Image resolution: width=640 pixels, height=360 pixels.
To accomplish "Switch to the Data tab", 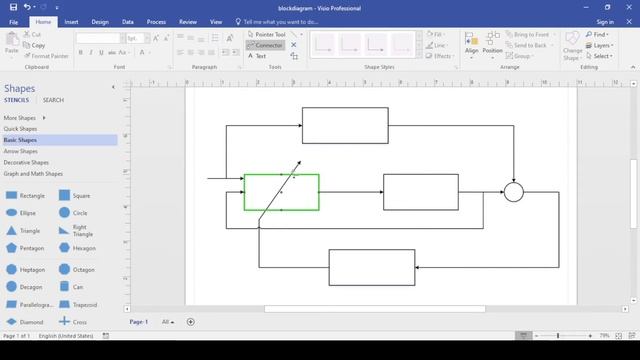I will (x=128, y=22).
